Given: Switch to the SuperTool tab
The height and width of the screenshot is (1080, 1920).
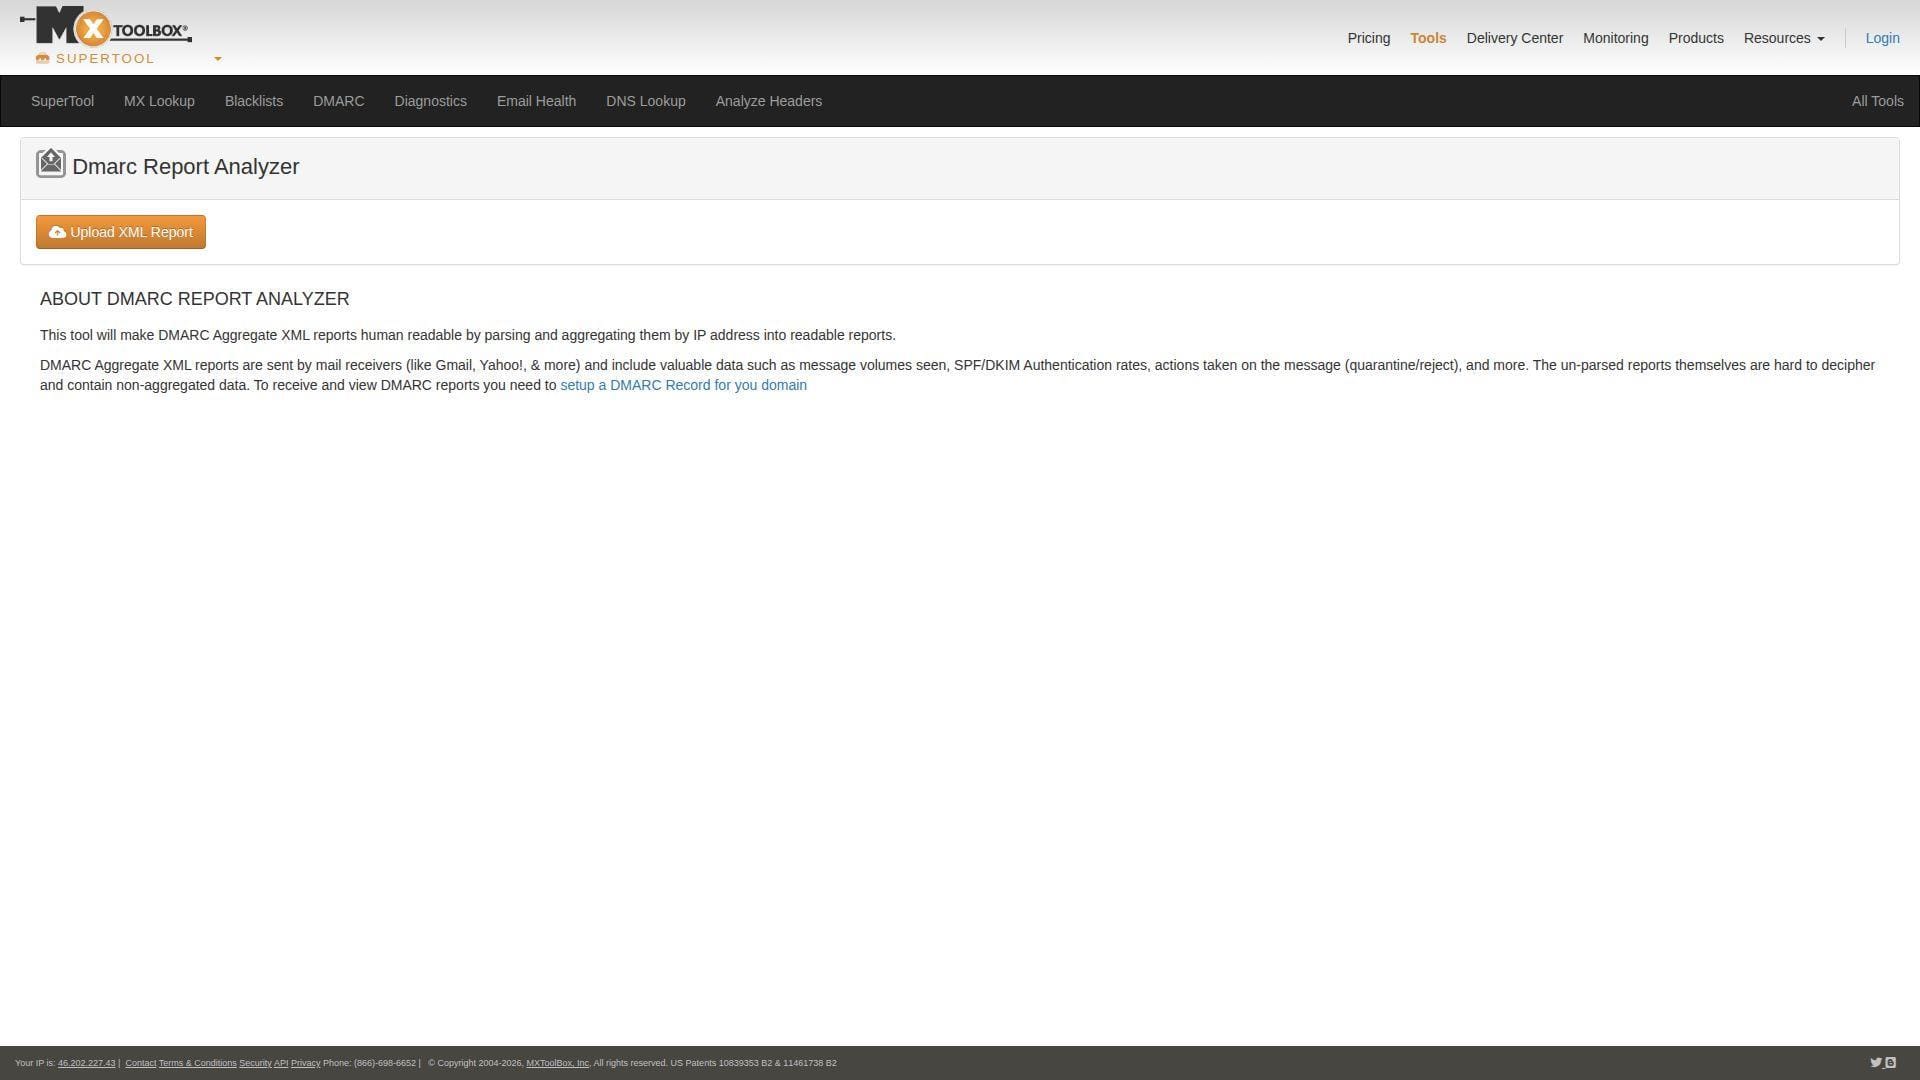Looking at the screenshot, I should click(x=62, y=101).
